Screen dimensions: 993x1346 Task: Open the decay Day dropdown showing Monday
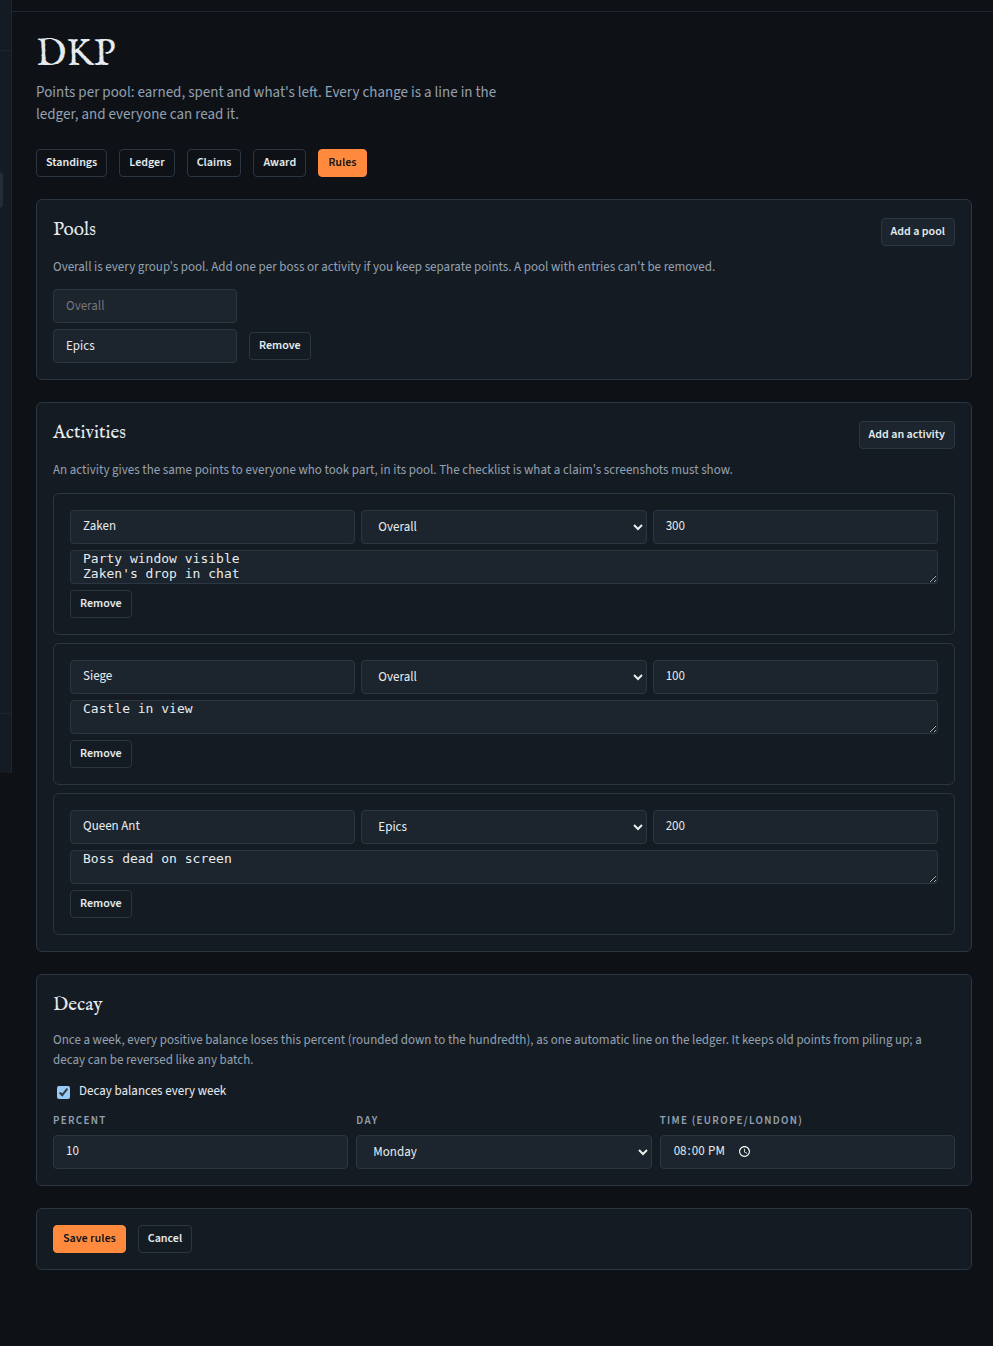pos(504,1152)
